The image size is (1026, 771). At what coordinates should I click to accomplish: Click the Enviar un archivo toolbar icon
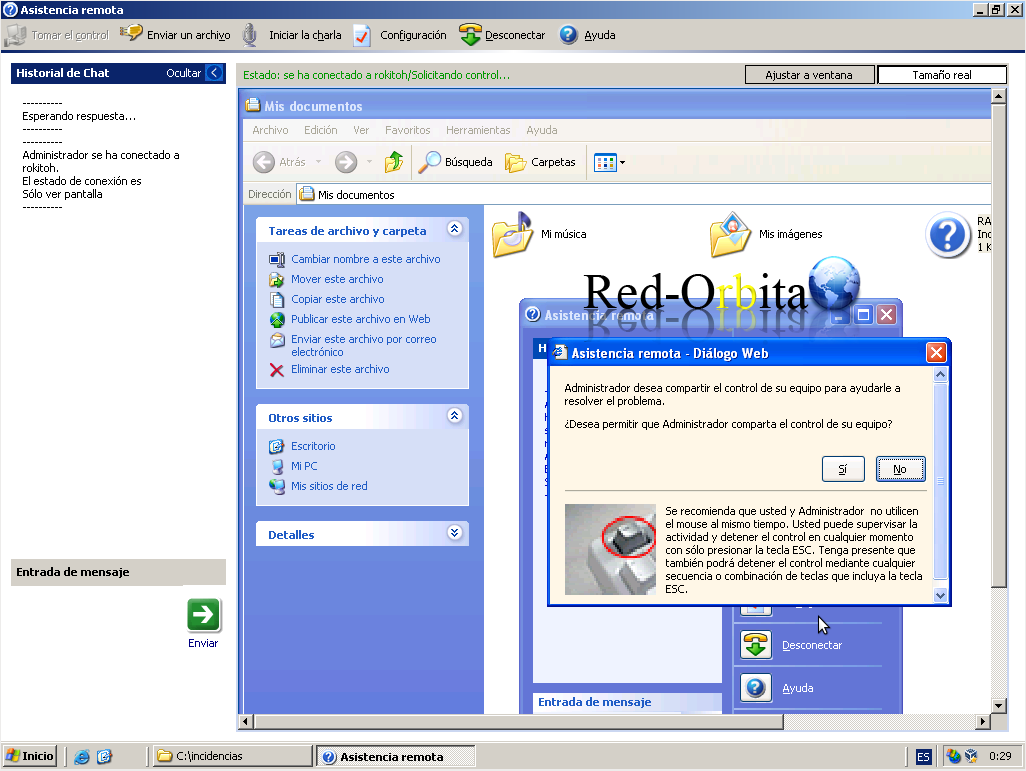pyautogui.click(x=131, y=34)
